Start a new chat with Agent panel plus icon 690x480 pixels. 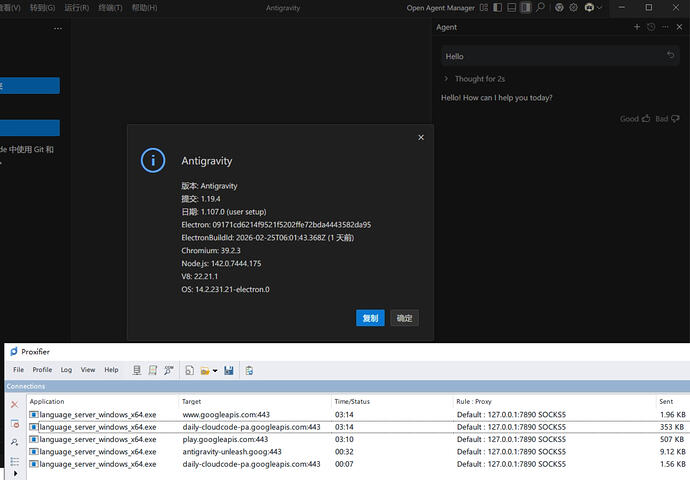tap(637, 27)
